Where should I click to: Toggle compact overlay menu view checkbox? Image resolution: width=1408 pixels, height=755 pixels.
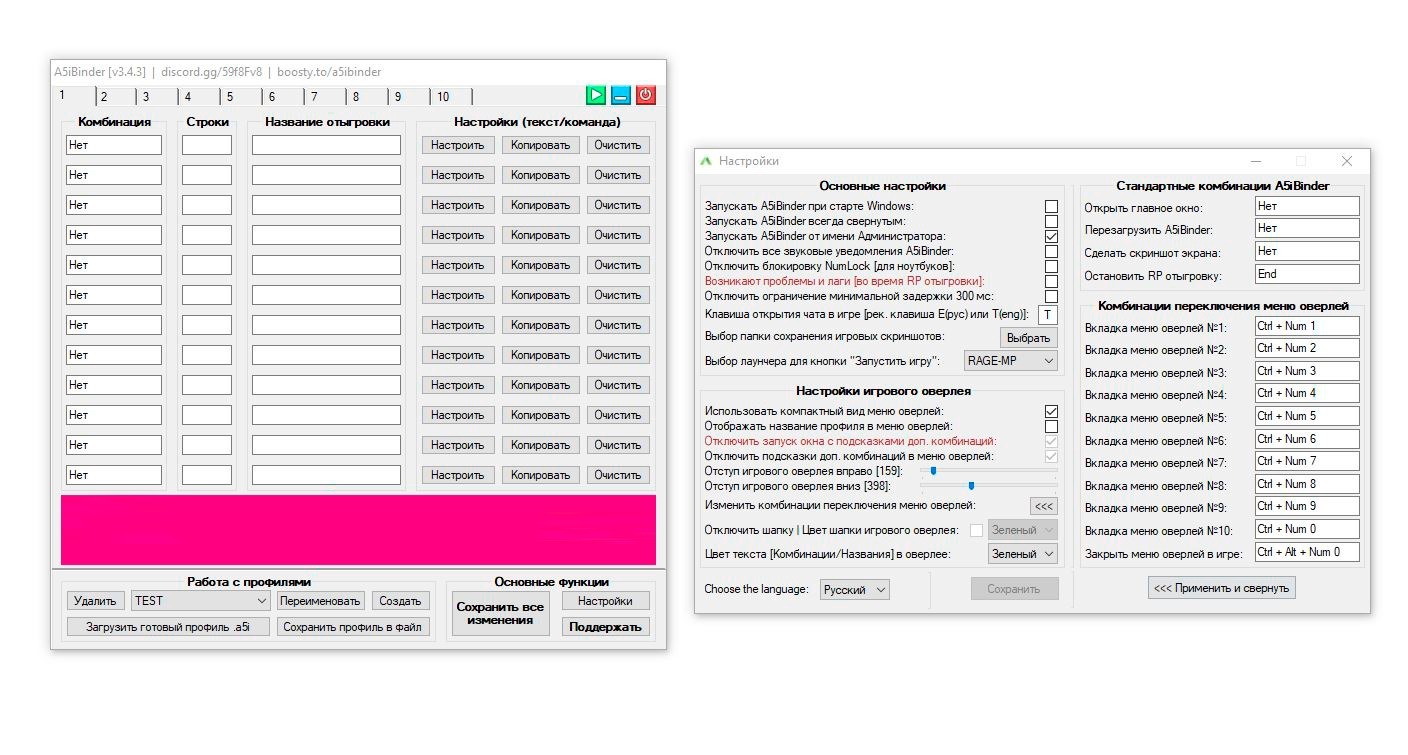(1051, 411)
